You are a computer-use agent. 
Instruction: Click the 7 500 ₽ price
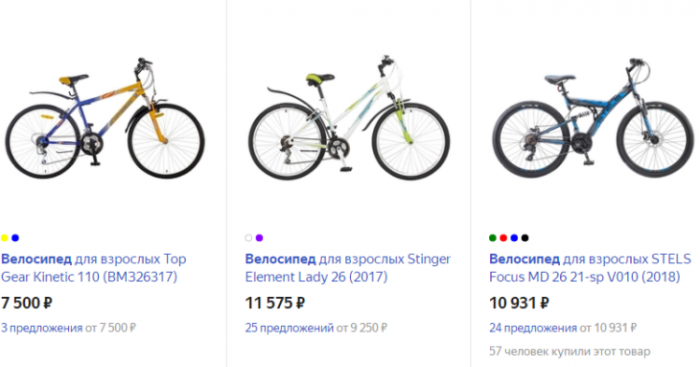(27, 304)
